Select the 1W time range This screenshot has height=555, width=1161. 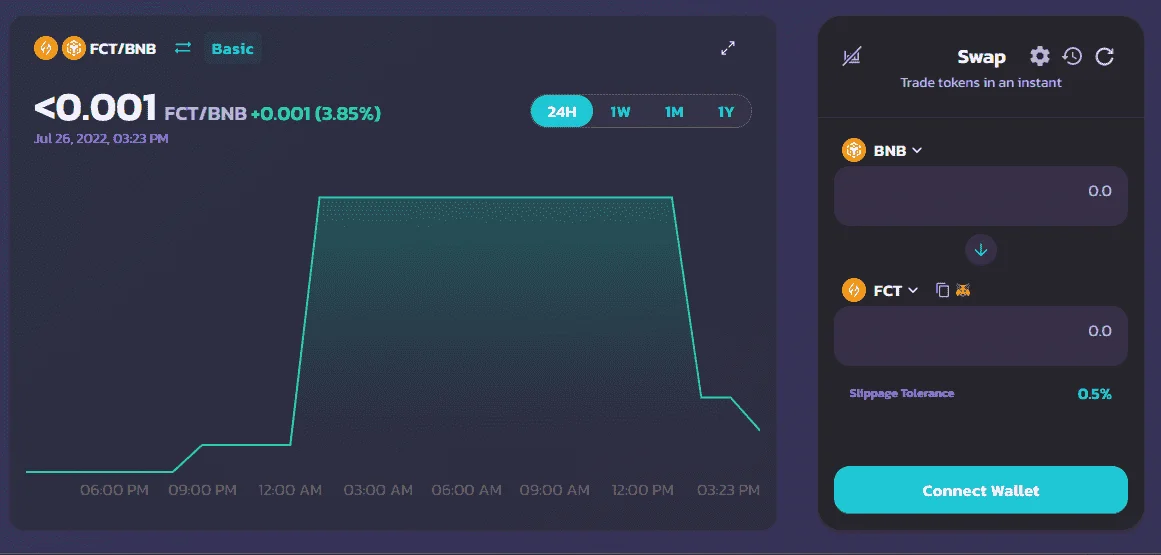[620, 112]
